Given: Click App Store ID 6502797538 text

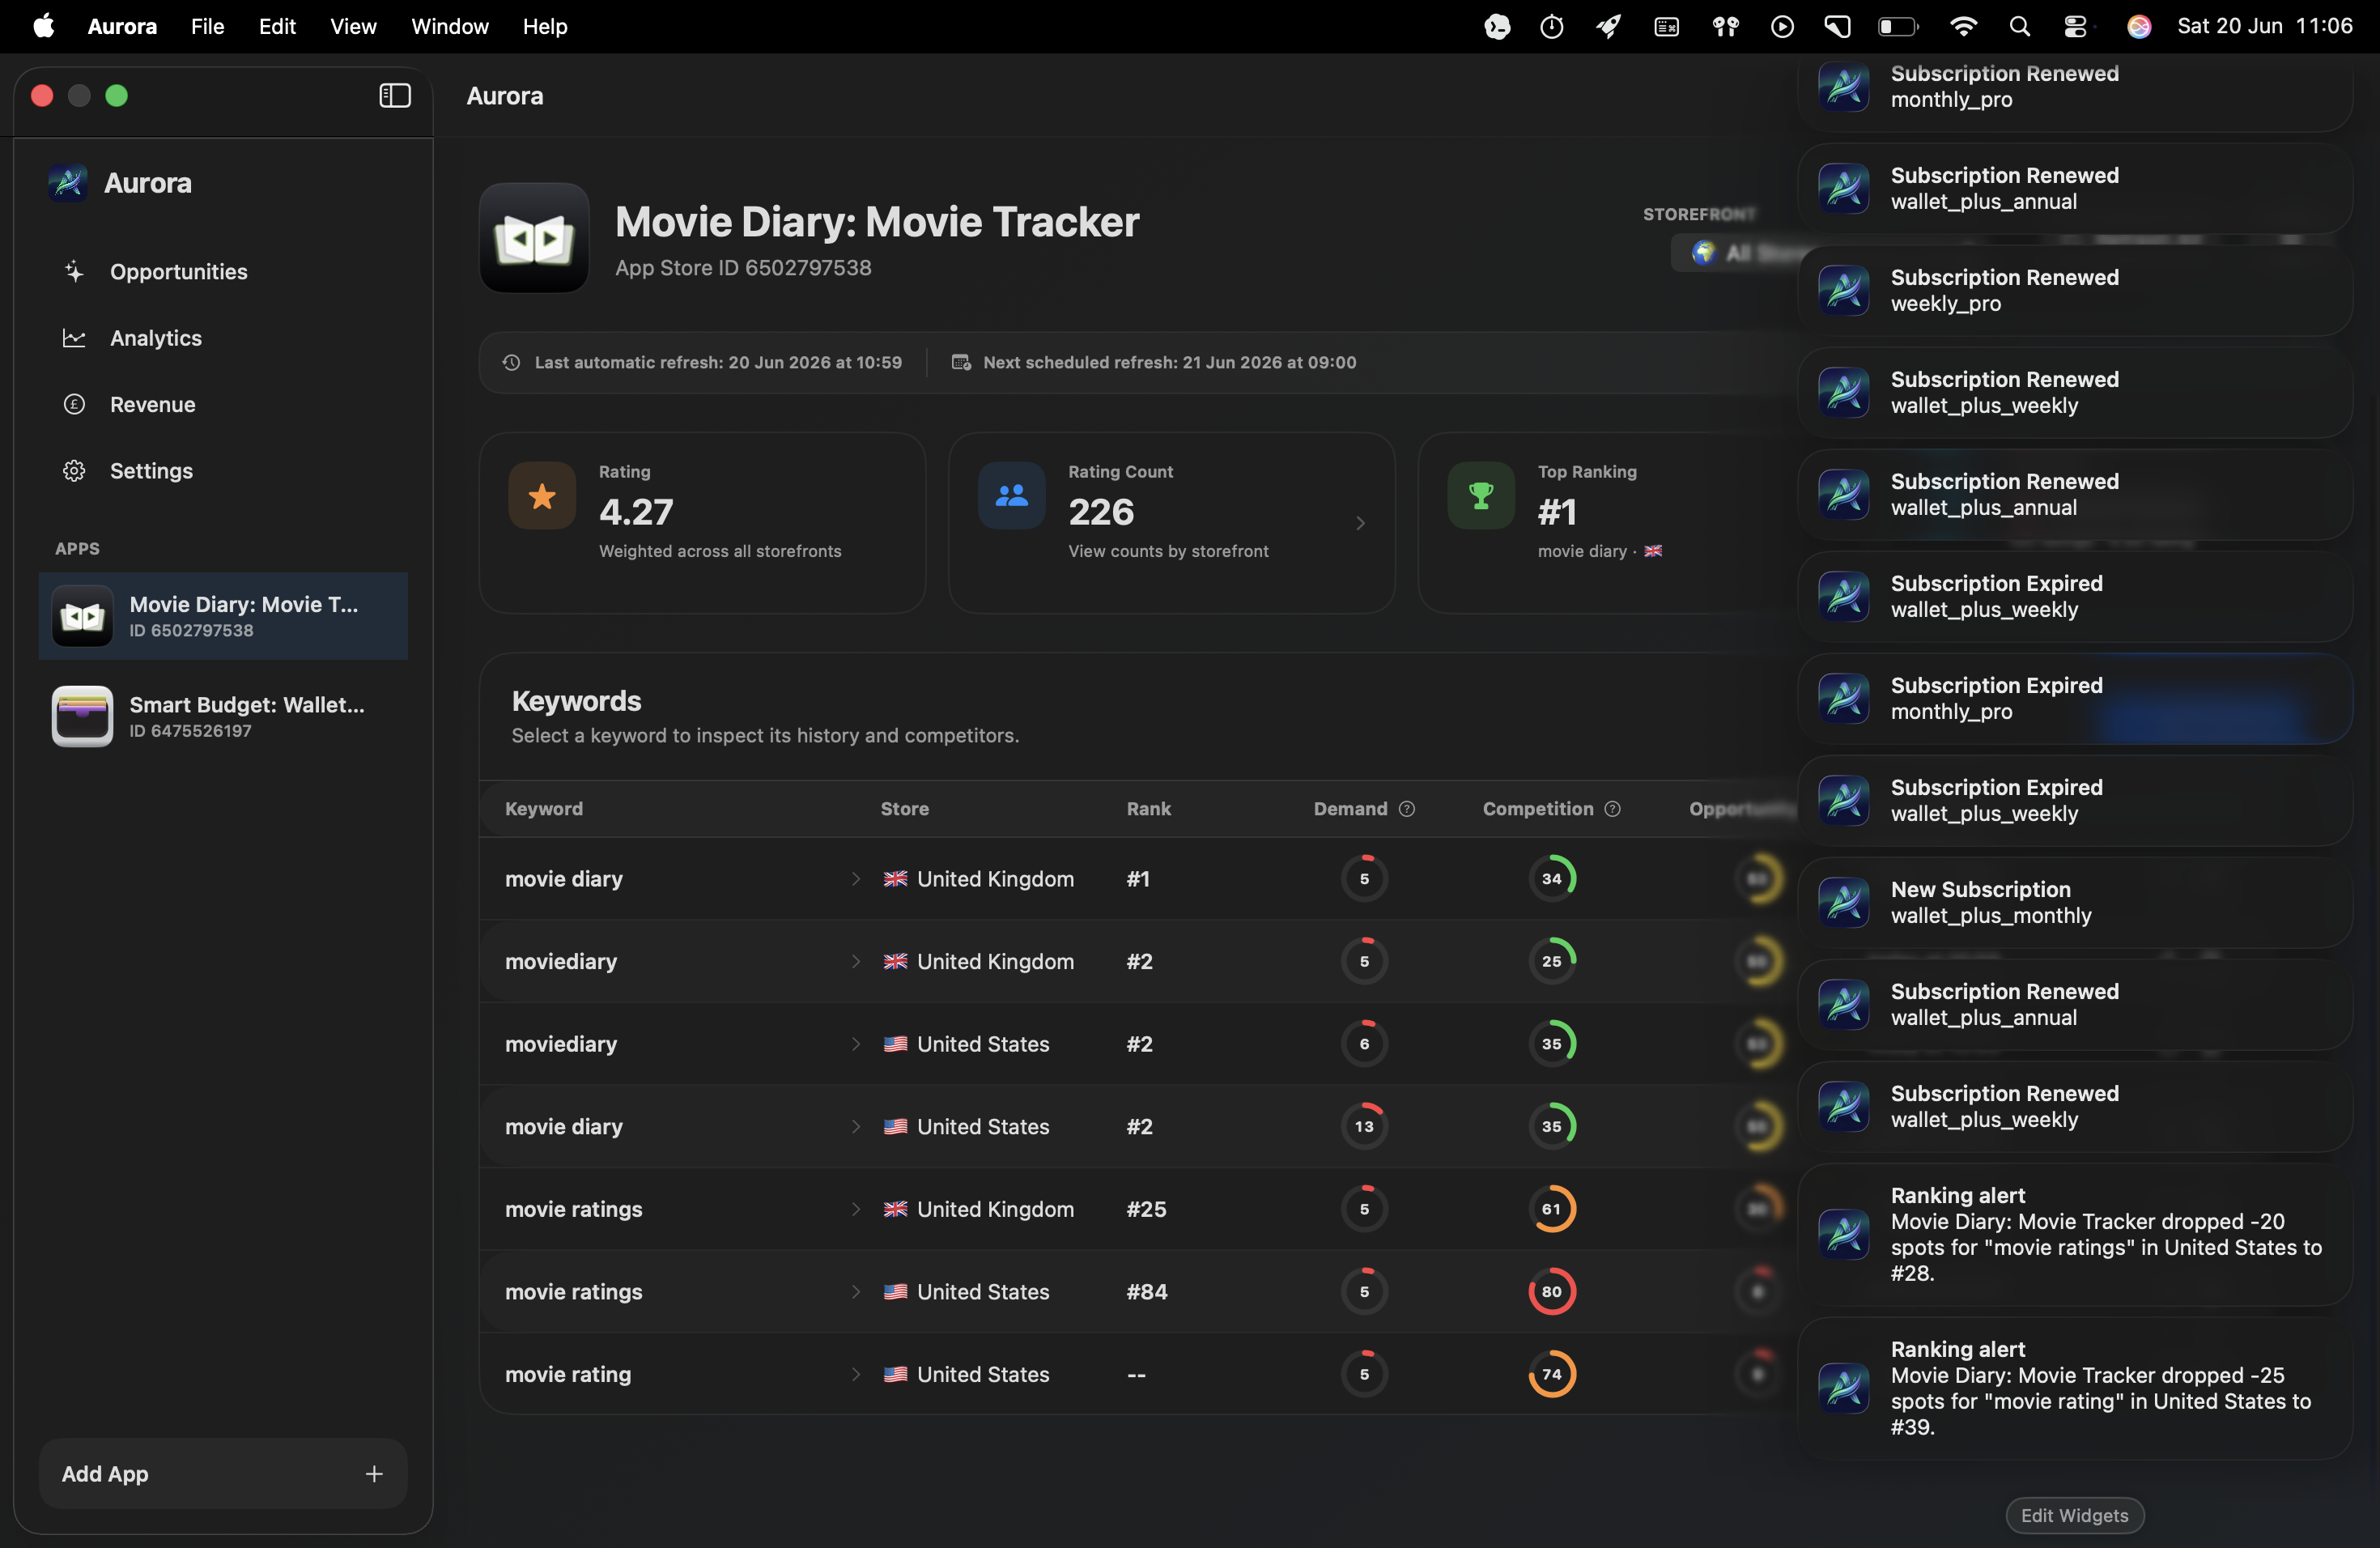Looking at the screenshot, I should (743, 268).
